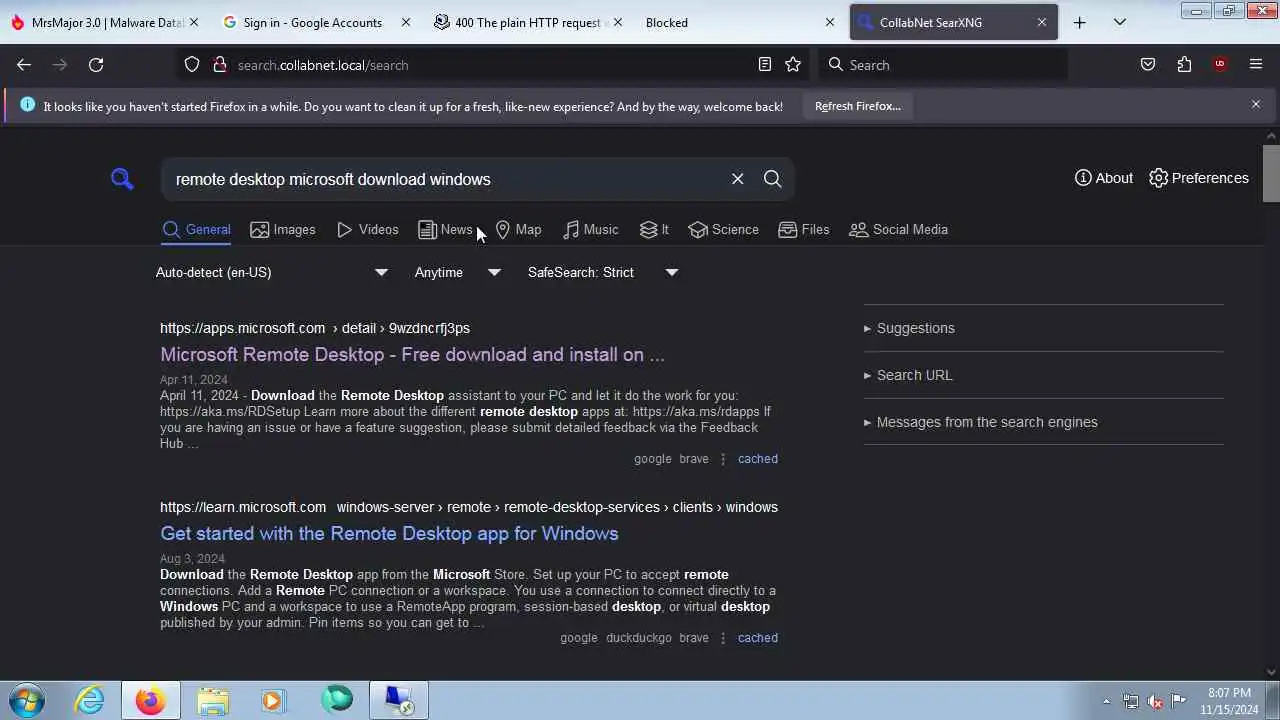Viewport: 1280px width, 720px height.
Task: Open Get started with Remote Desktop app link
Action: 389,534
